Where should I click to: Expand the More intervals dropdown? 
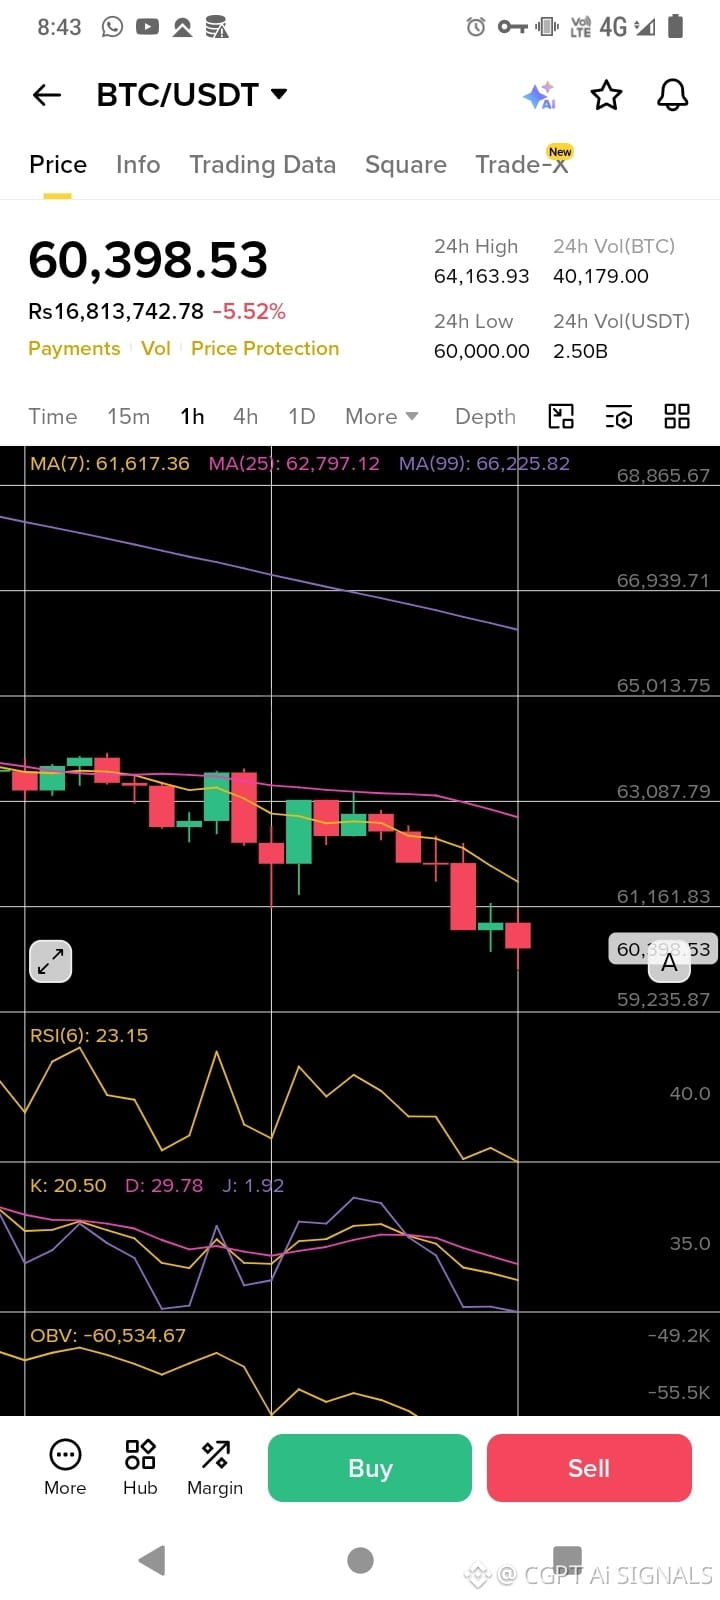(x=382, y=416)
